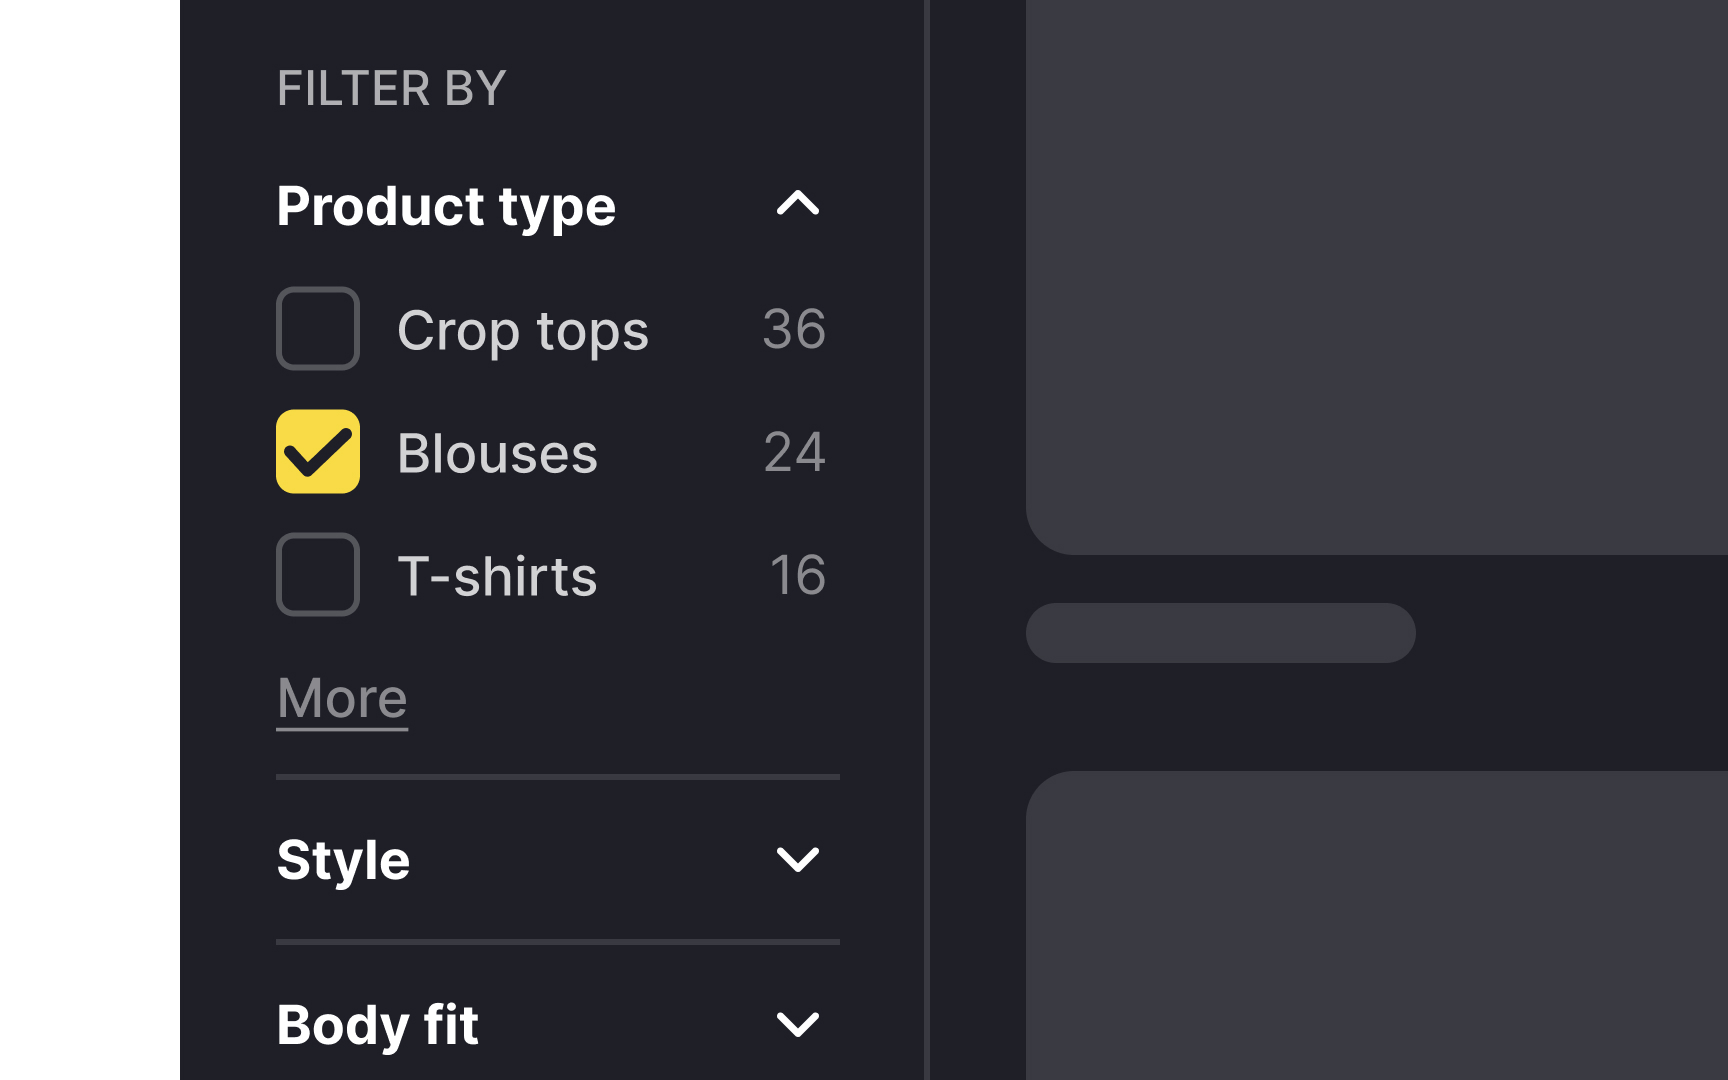Click the empty checkbox square beside T-shirts
Viewport: 1728px width, 1080px height.
pyautogui.click(x=317, y=575)
